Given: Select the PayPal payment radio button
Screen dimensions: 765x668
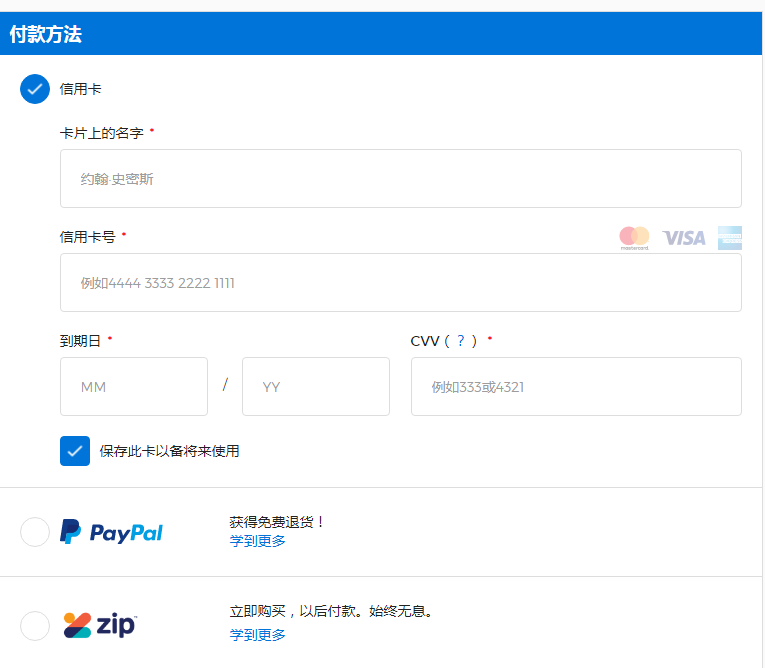Looking at the screenshot, I should tap(35, 532).
